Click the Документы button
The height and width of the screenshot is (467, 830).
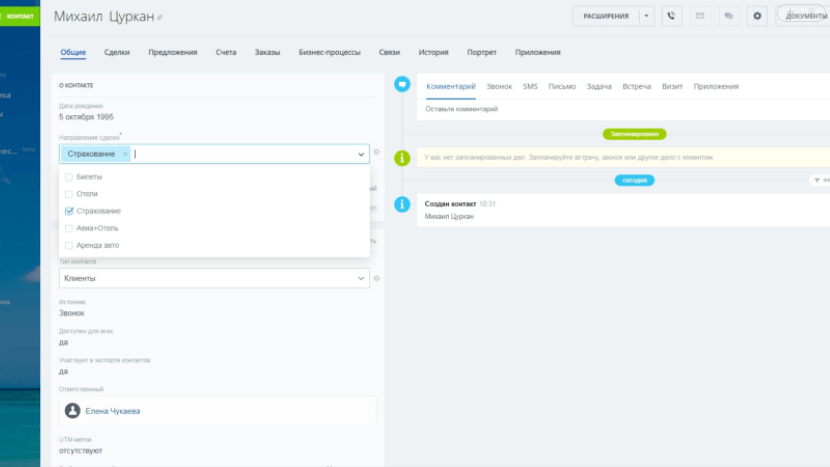804,15
